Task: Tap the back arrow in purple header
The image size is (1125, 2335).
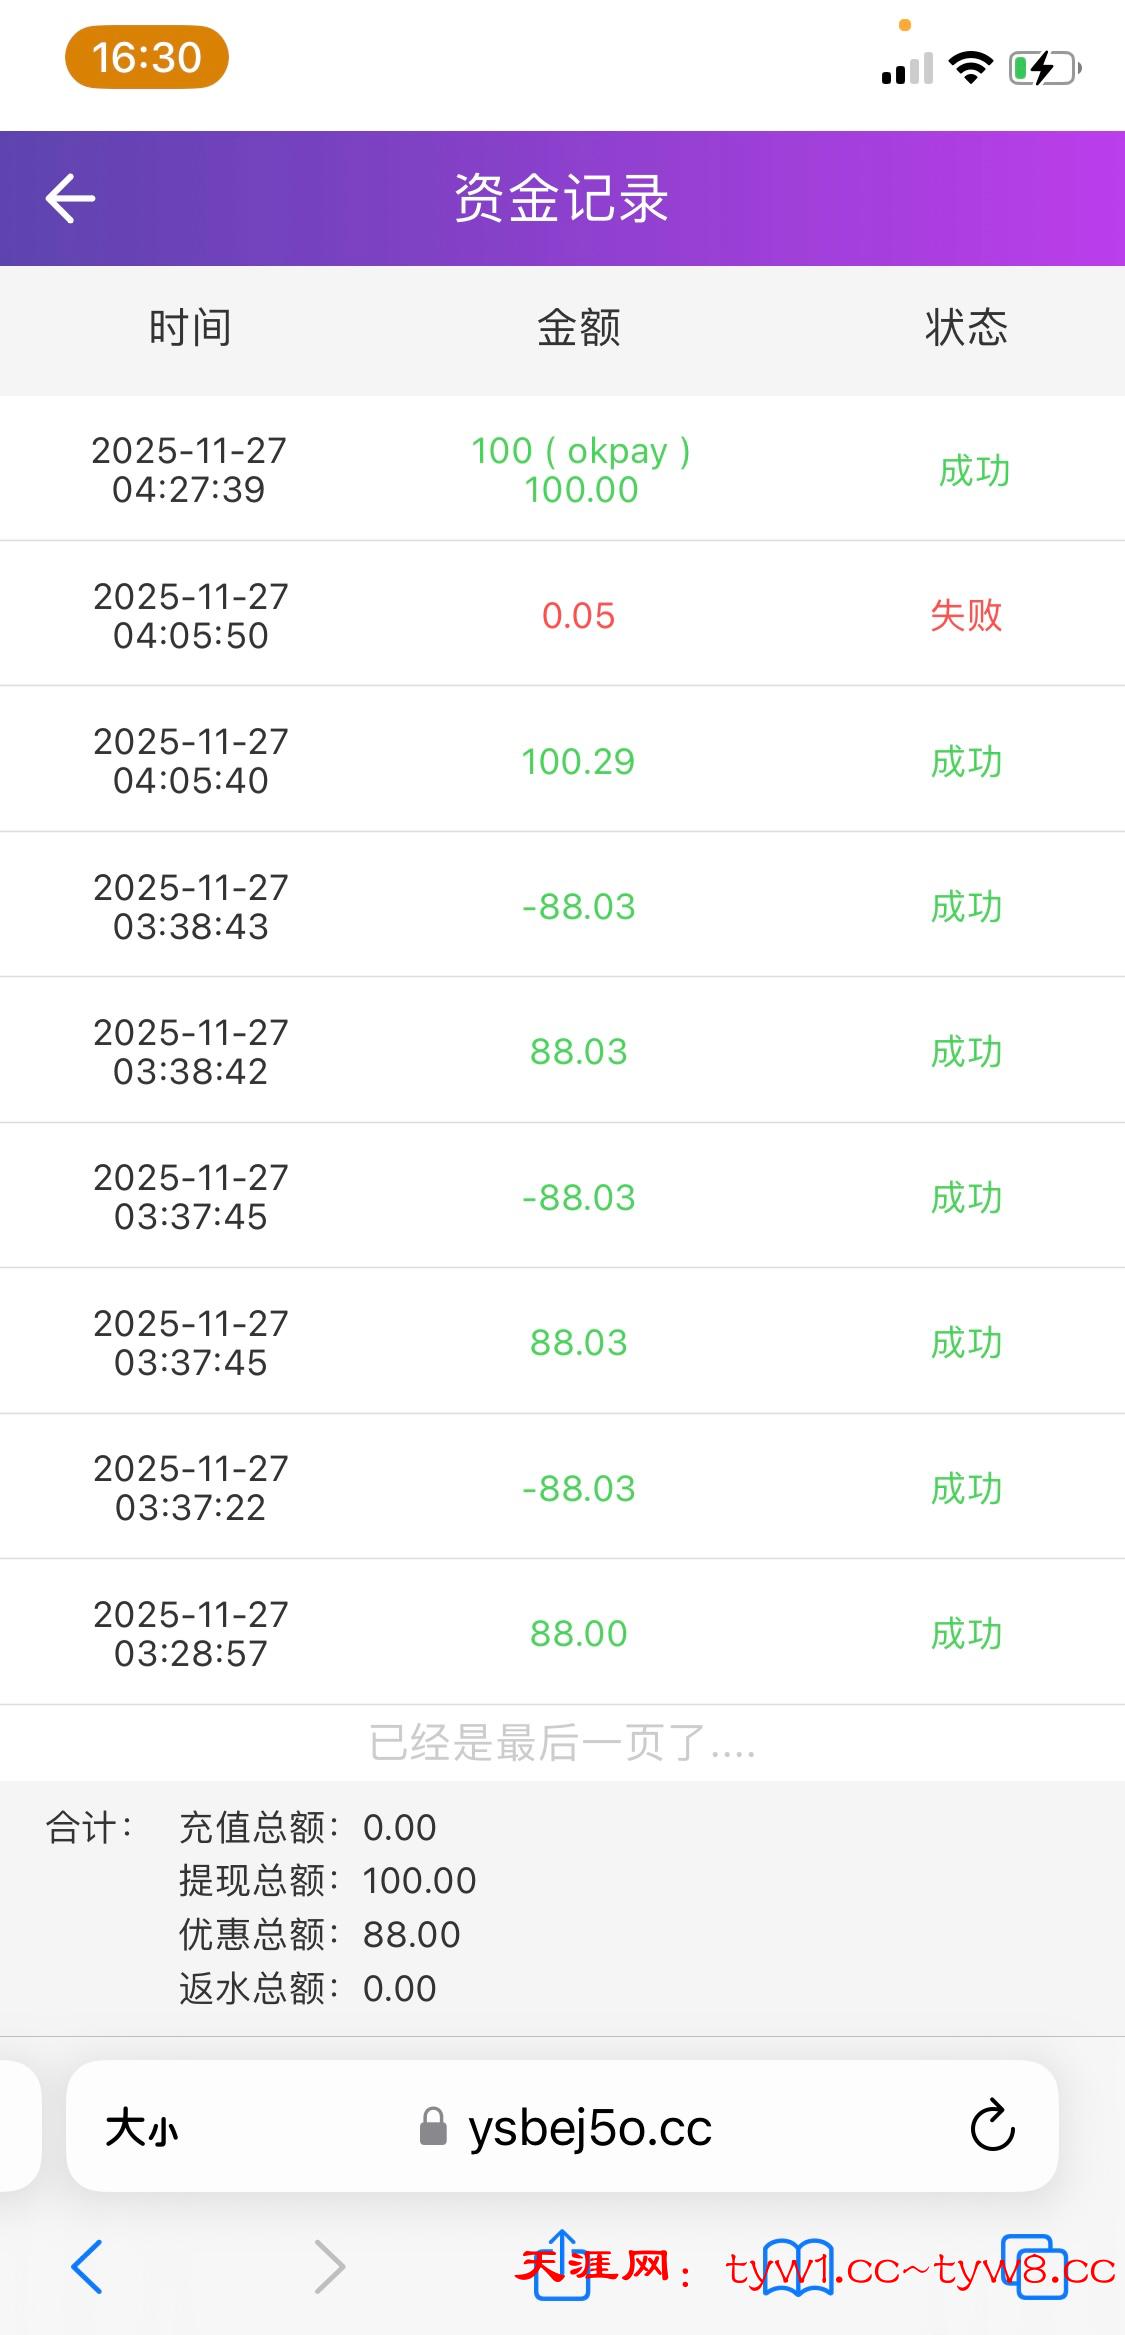Action: 70,198
